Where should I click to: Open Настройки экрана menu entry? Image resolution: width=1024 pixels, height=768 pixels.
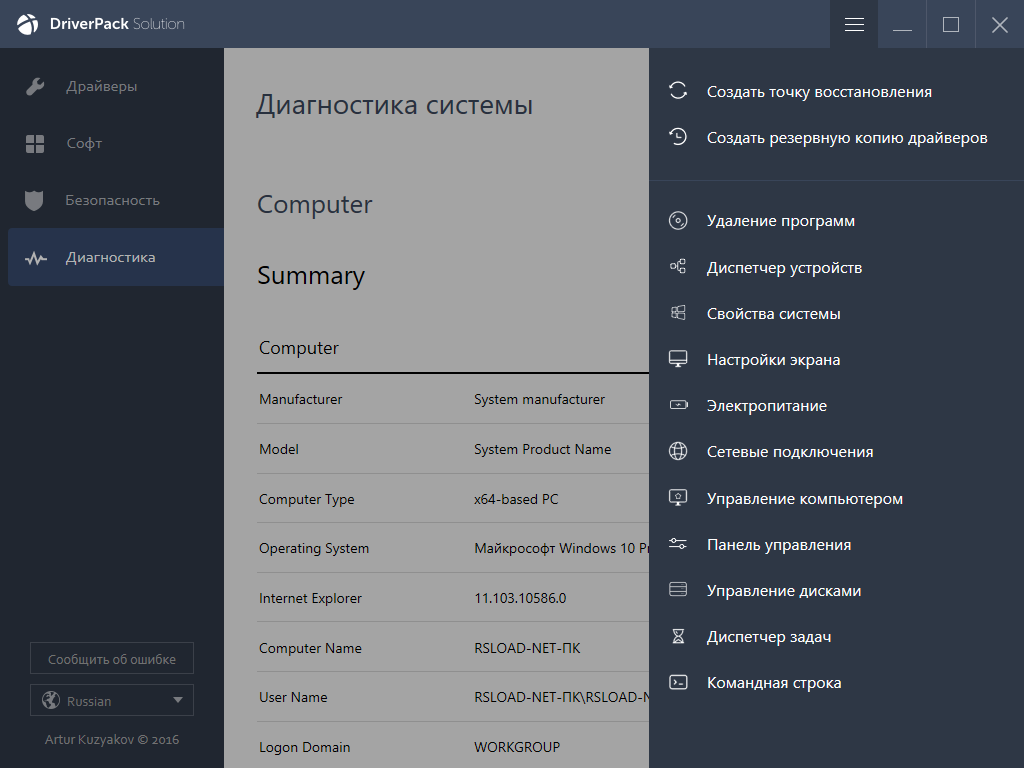click(x=772, y=360)
